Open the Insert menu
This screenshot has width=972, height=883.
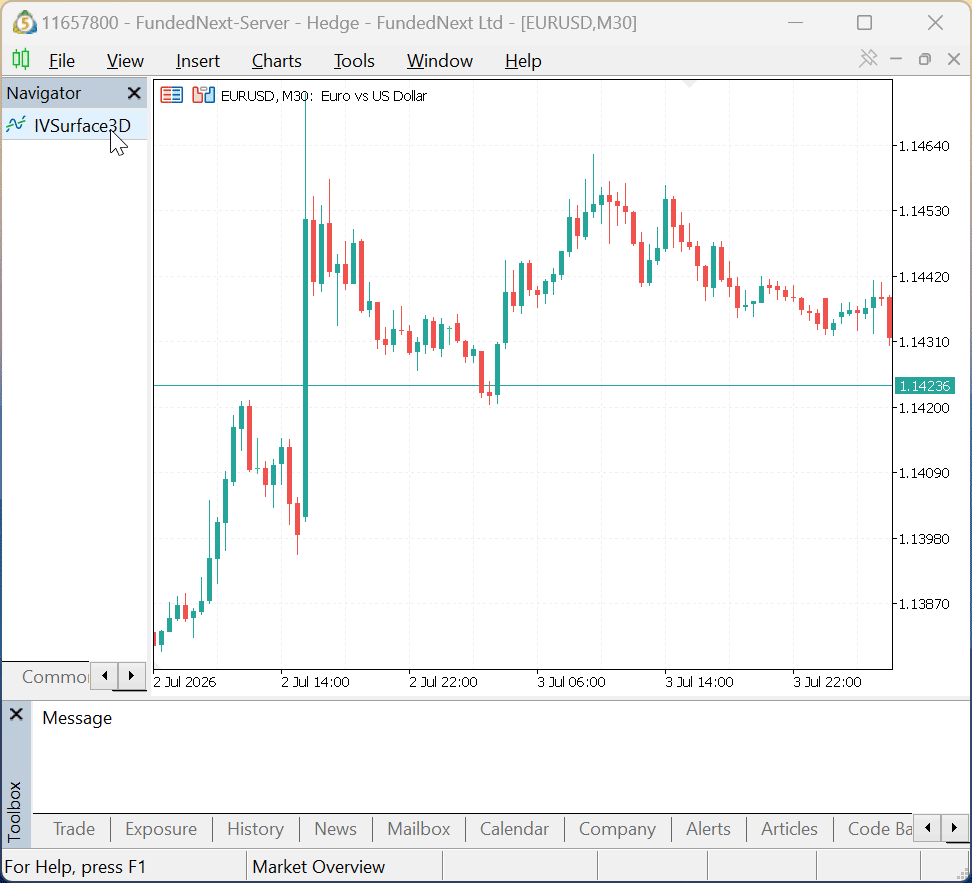click(198, 61)
